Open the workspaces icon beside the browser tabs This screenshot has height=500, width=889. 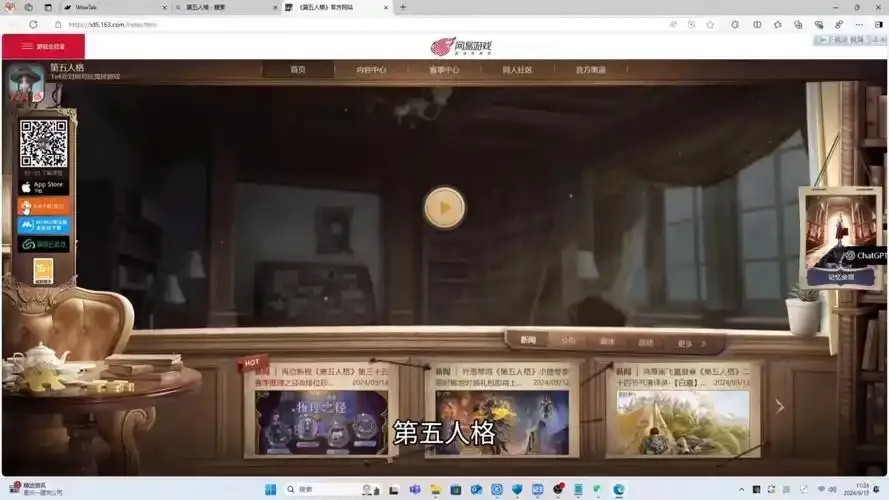tap(29, 7)
